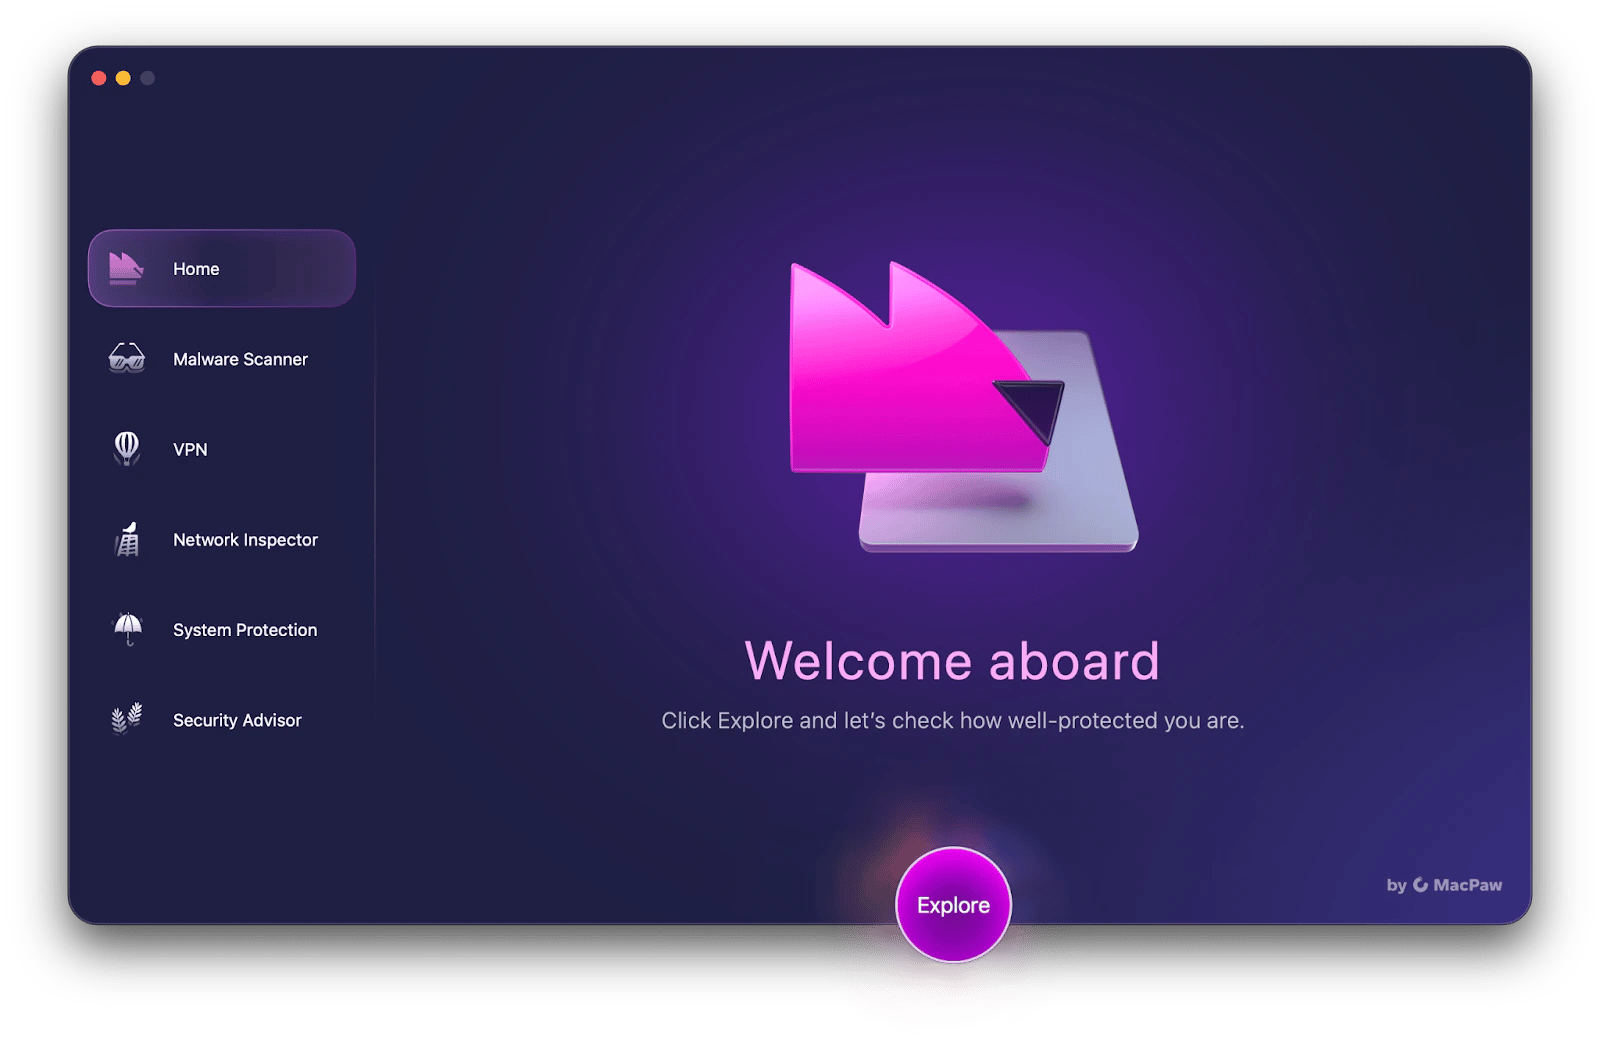Viewport: 1600px width, 1061px height.
Task: Click the Network Inspector watchtower icon
Action: tap(126, 539)
